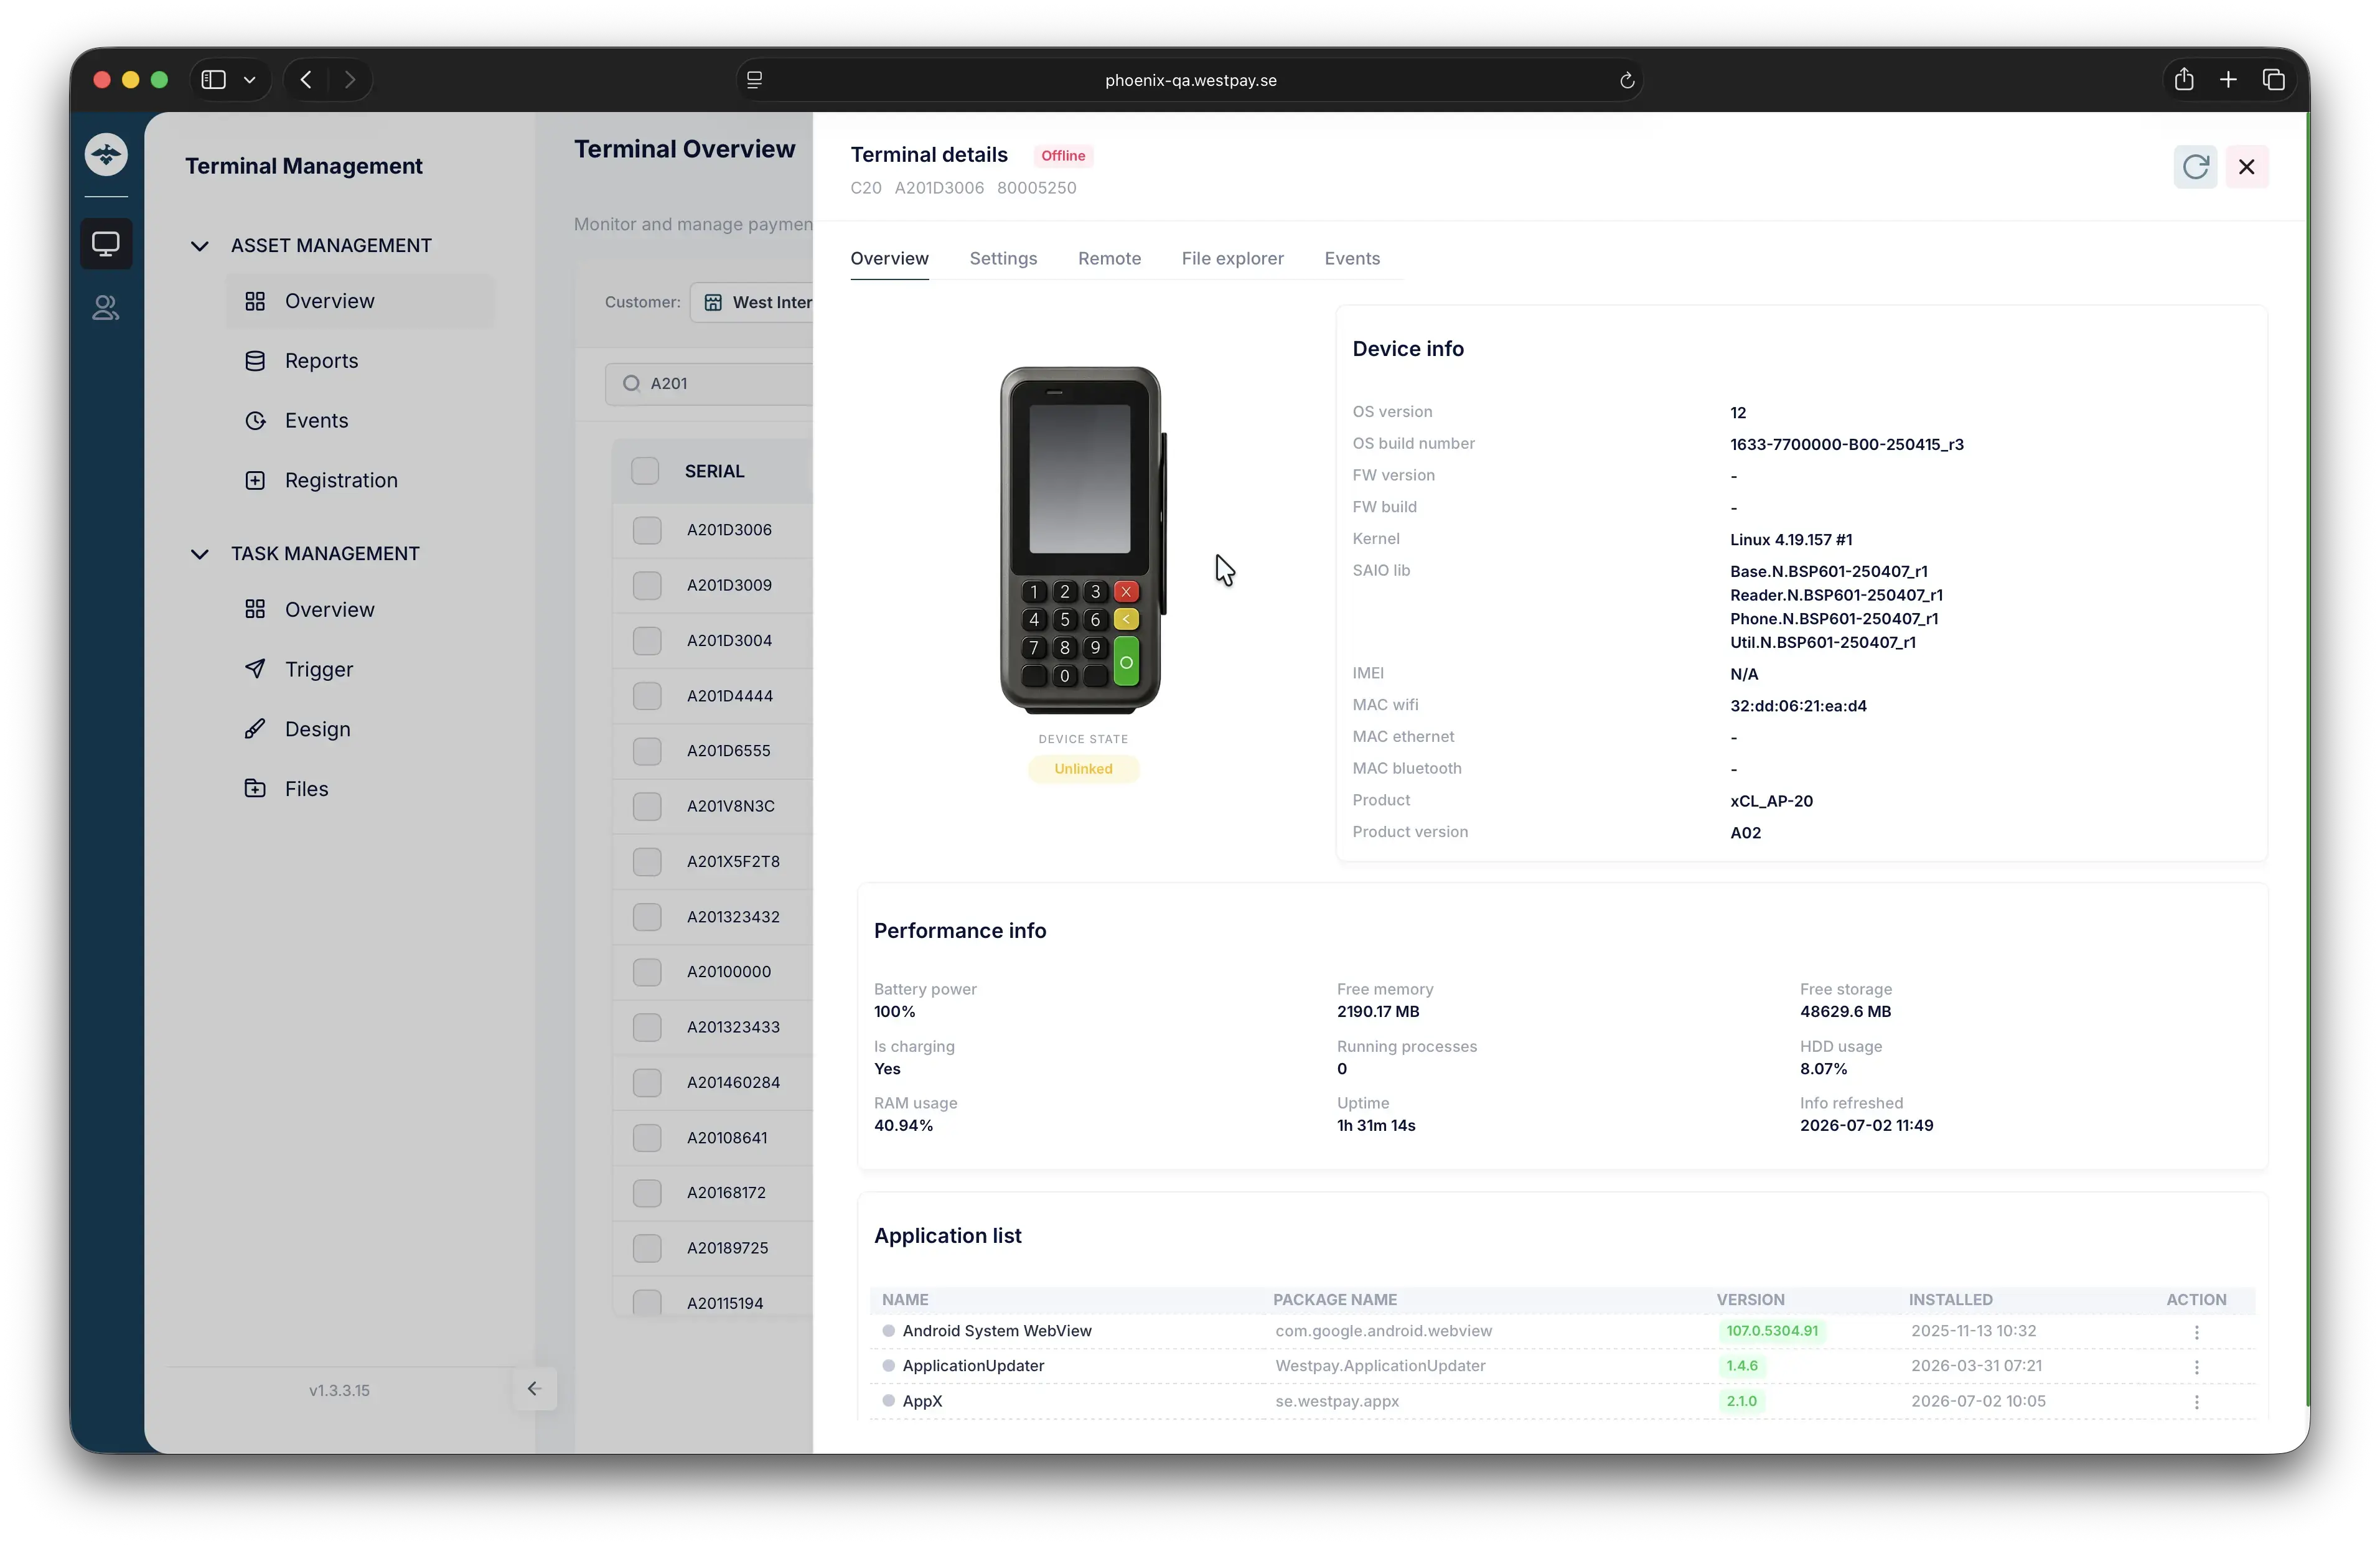Collapse the ASSET MANAGEMENT section
2380x1546 pixels.
(x=200, y=246)
